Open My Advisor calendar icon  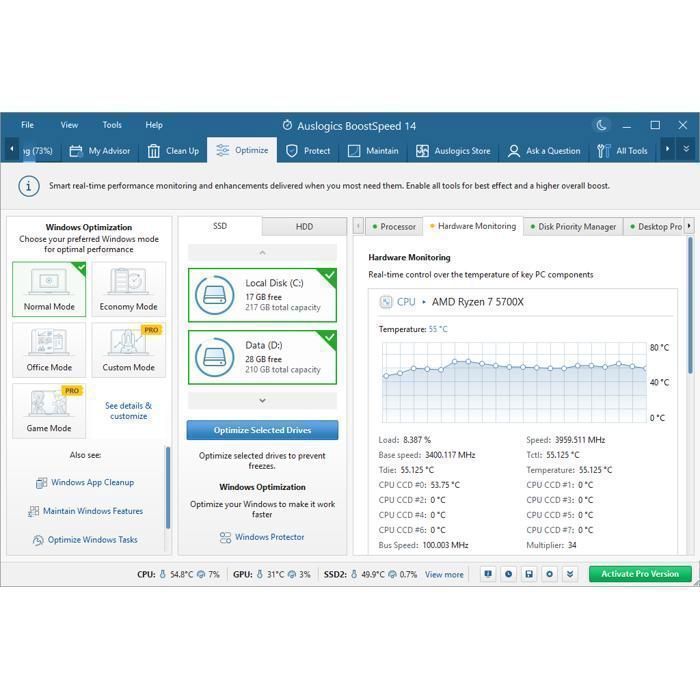(75, 151)
